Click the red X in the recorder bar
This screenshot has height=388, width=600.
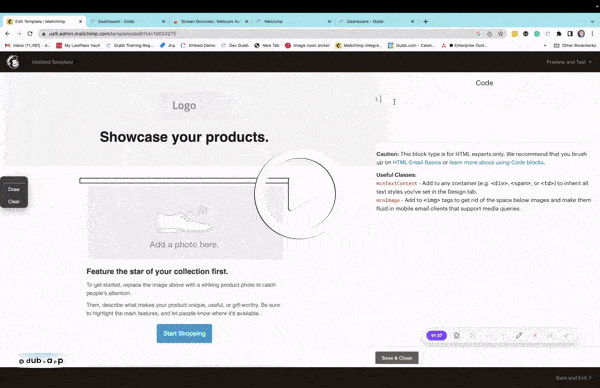pos(535,336)
